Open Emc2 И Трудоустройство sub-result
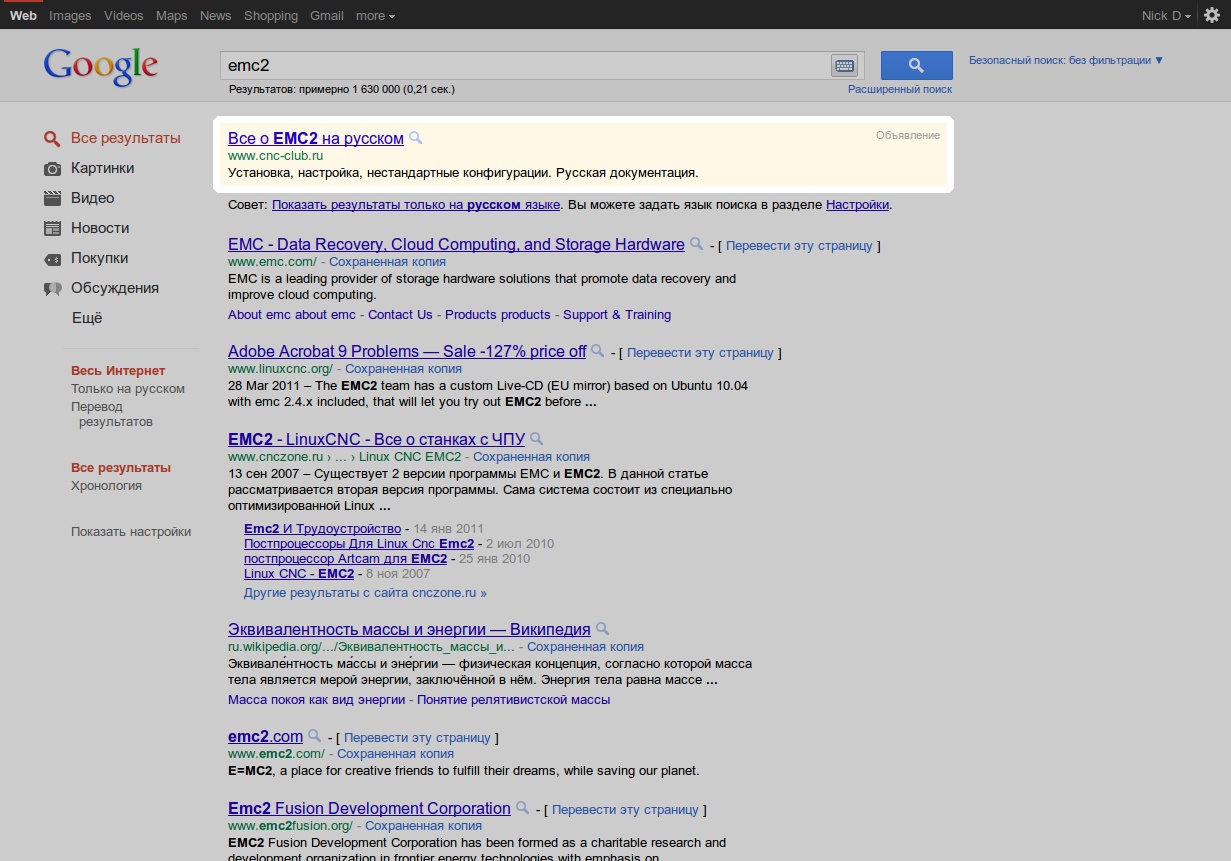1231x861 pixels. pos(322,529)
